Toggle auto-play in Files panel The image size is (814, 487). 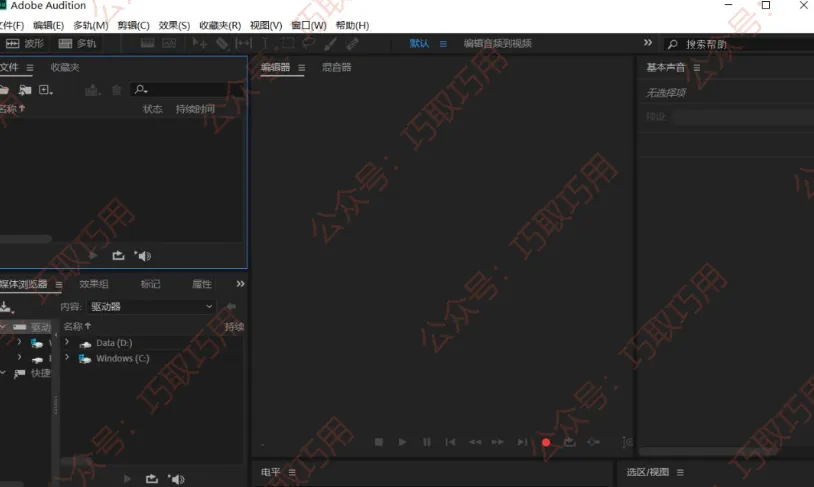(x=143, y=255)
